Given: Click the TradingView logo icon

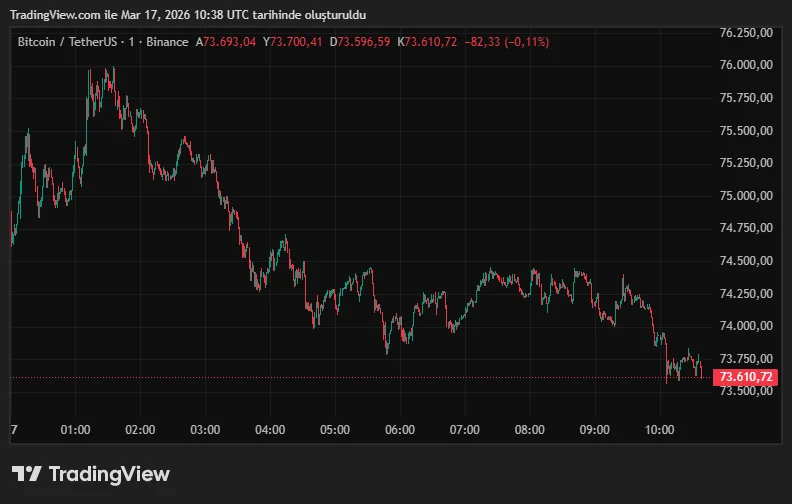Looking at the screenshot, I should pyautogui.click(x=26, y=474).
